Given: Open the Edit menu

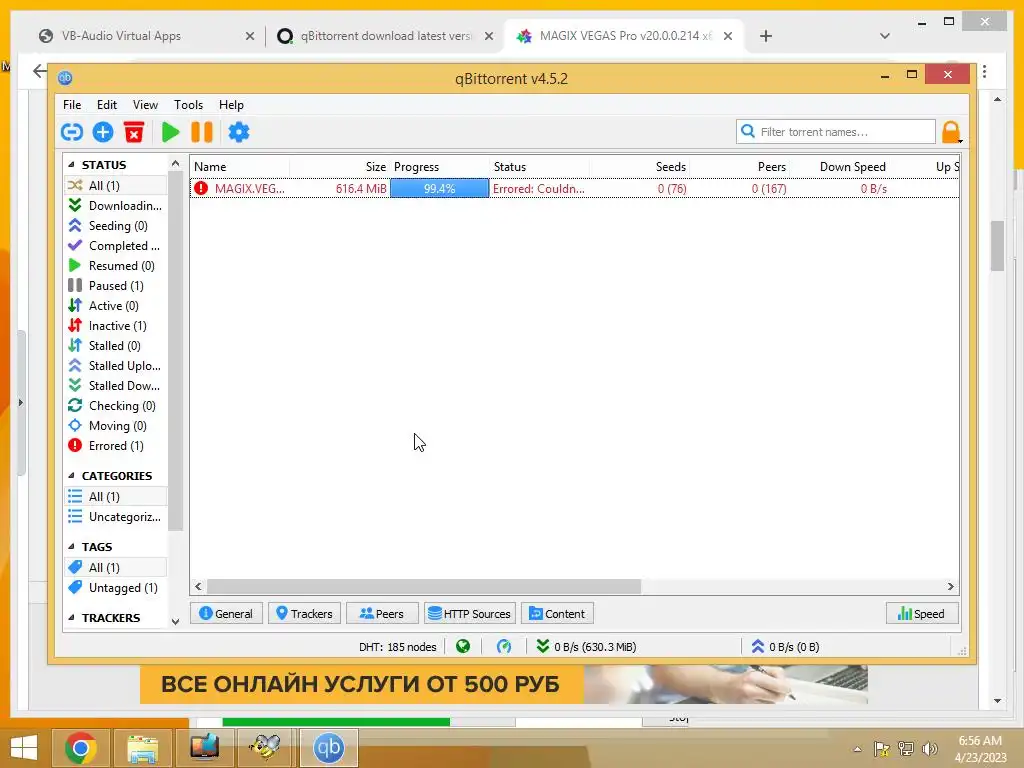Looking at the screenshot, I should 107,104.
